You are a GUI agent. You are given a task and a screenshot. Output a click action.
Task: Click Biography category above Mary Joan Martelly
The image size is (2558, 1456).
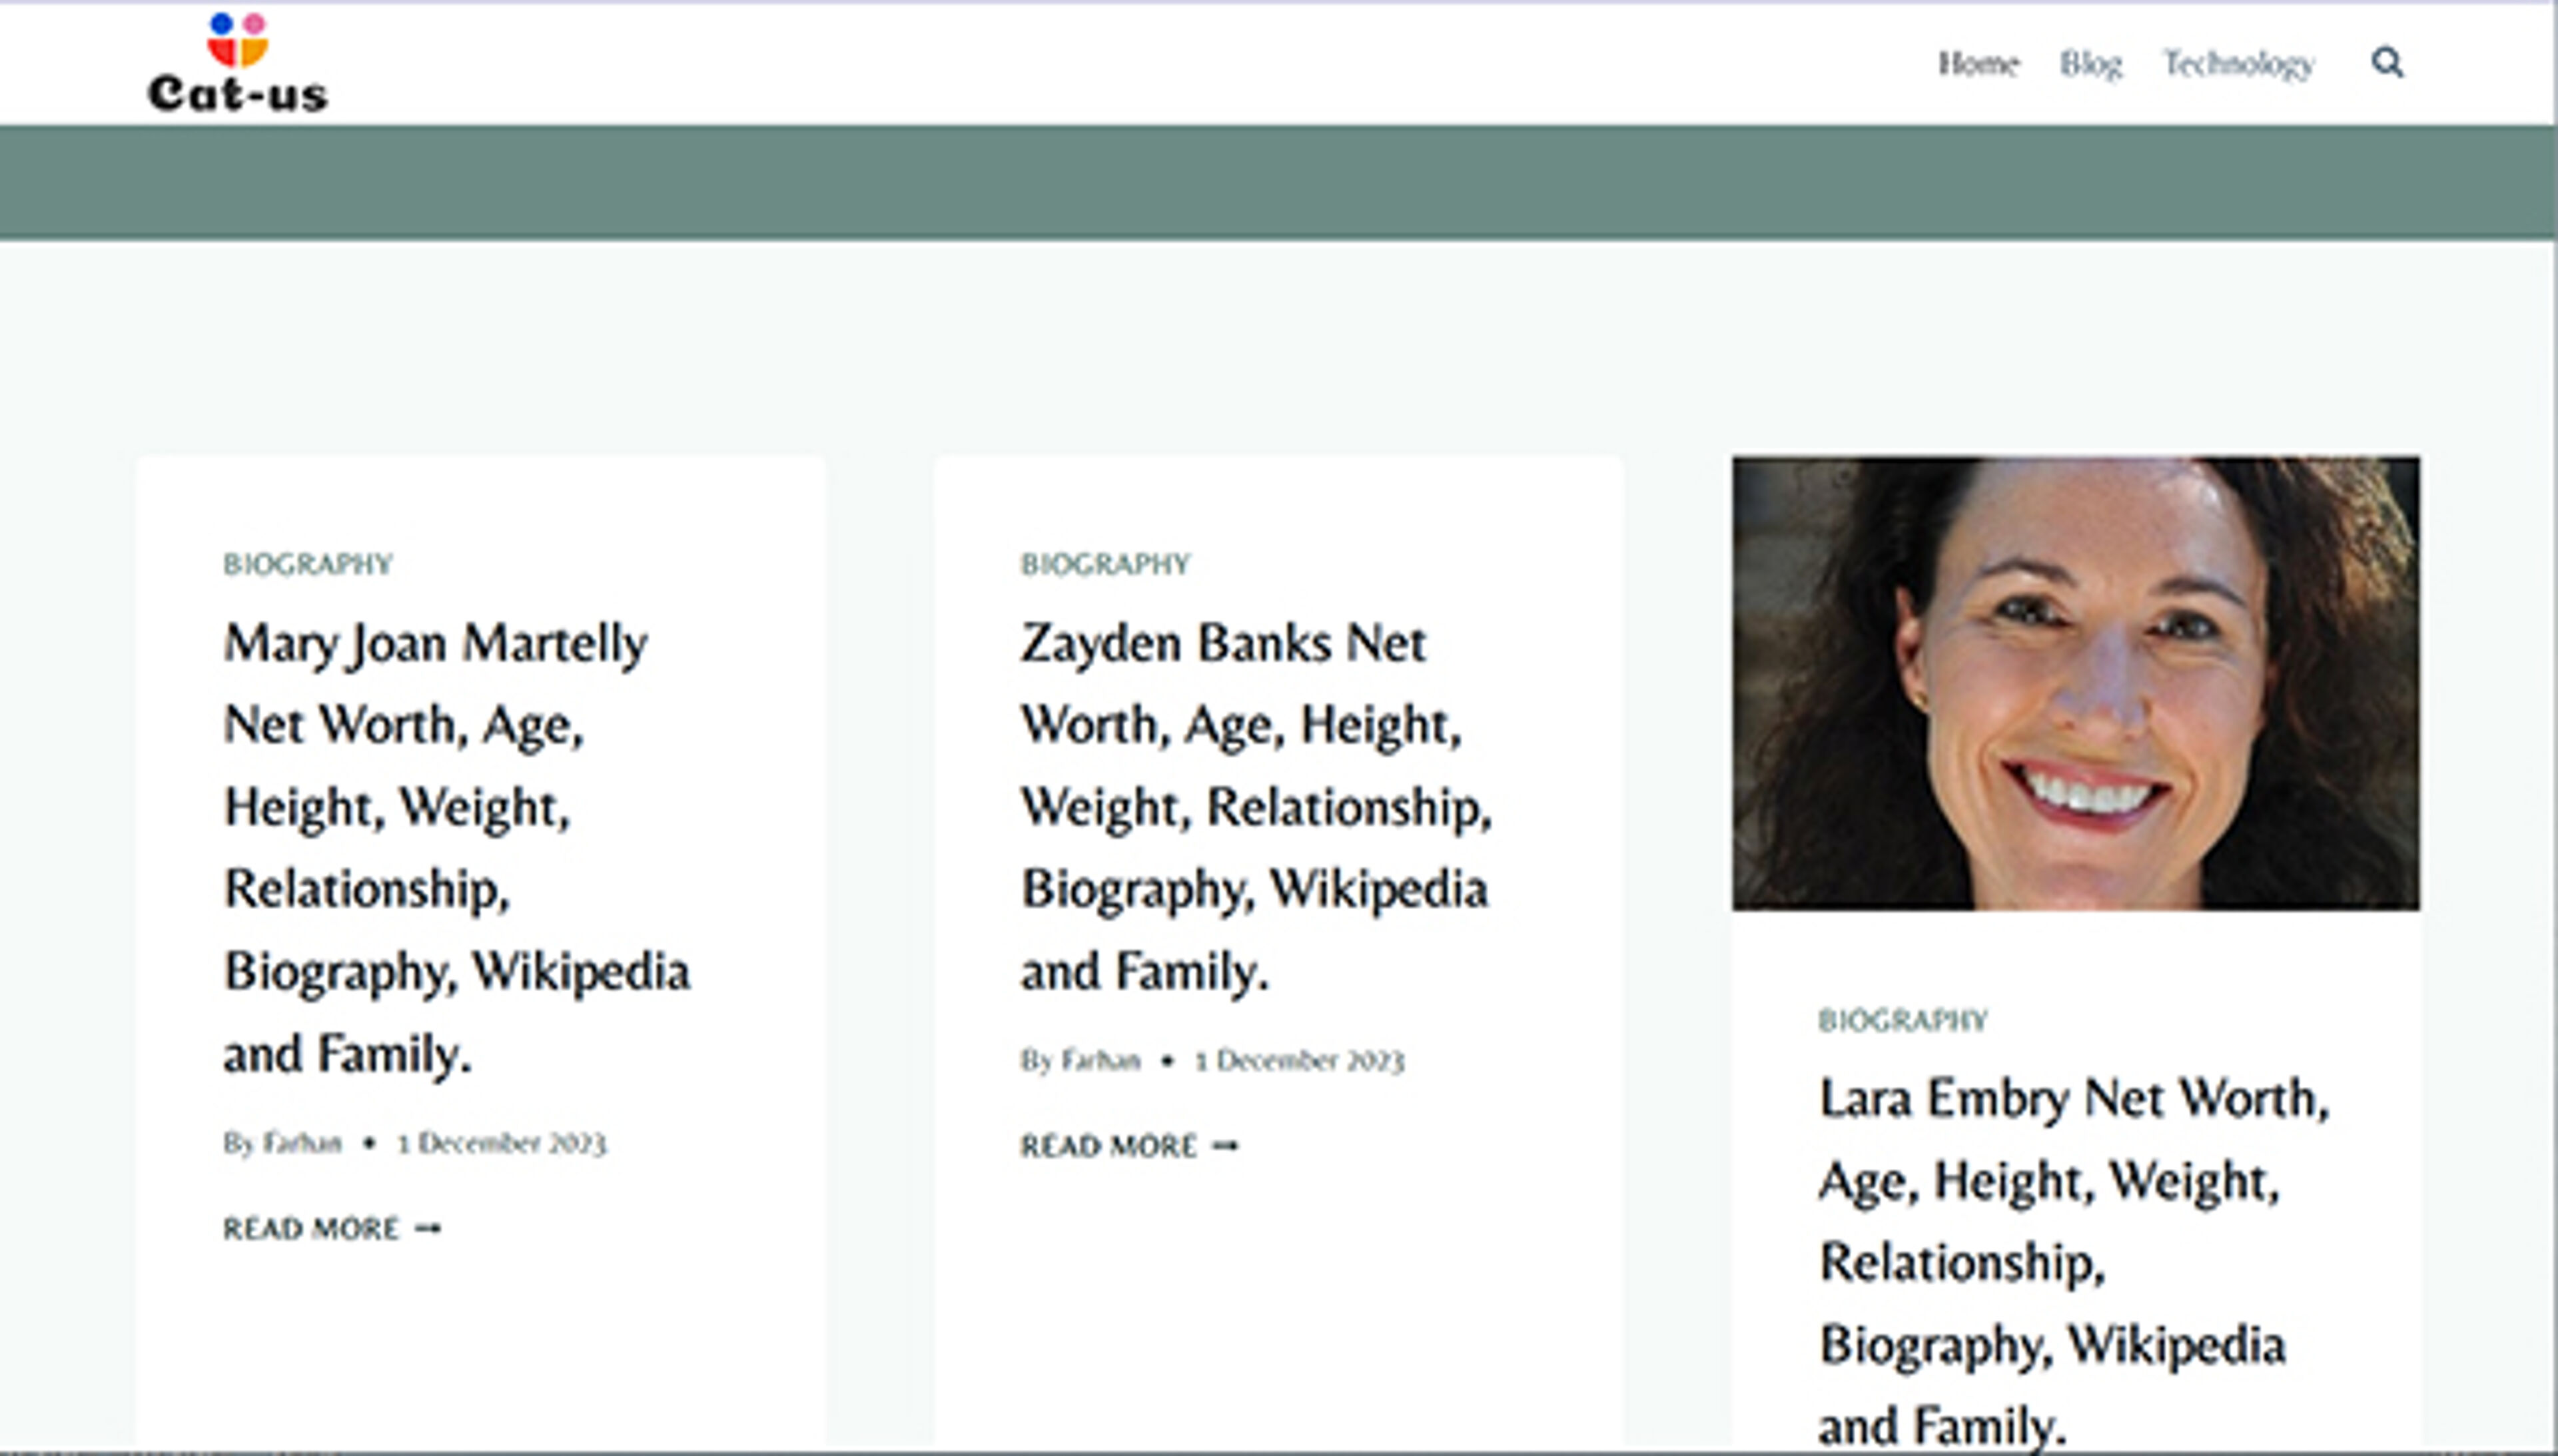307,564
